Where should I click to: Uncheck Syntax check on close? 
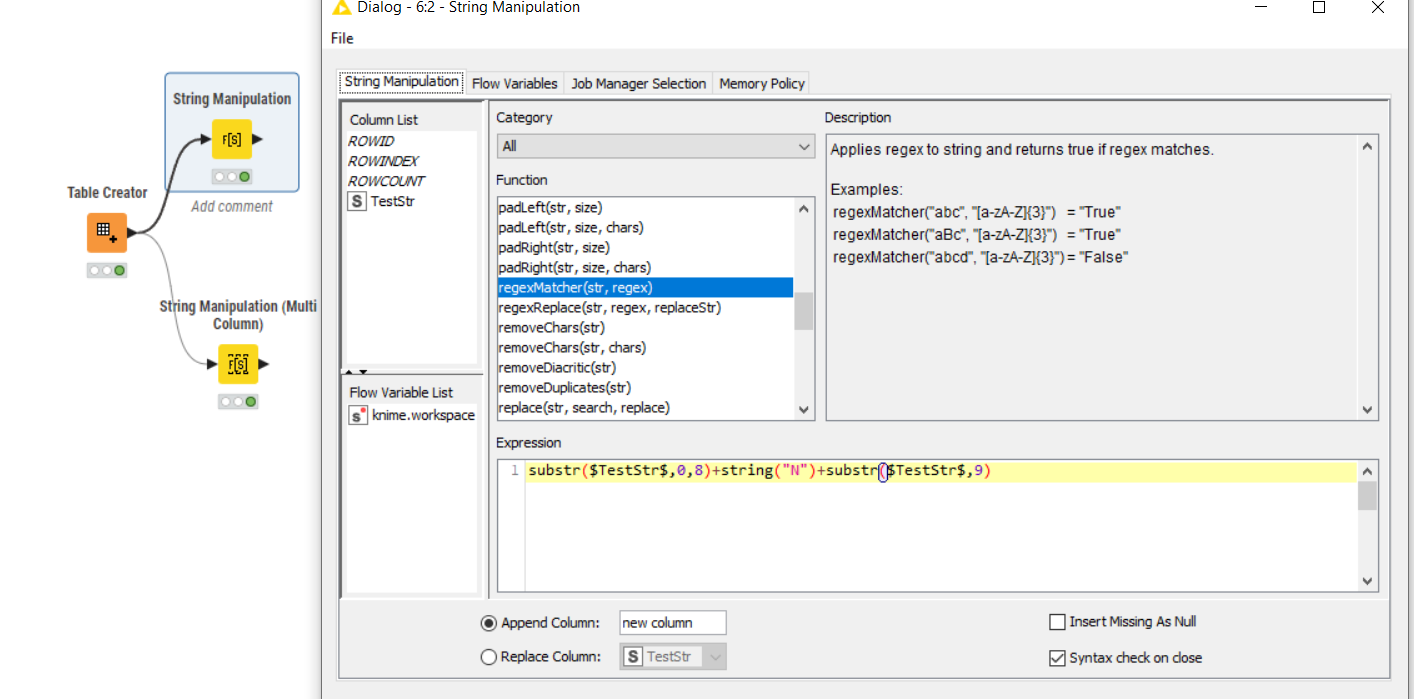[1057, 658]
